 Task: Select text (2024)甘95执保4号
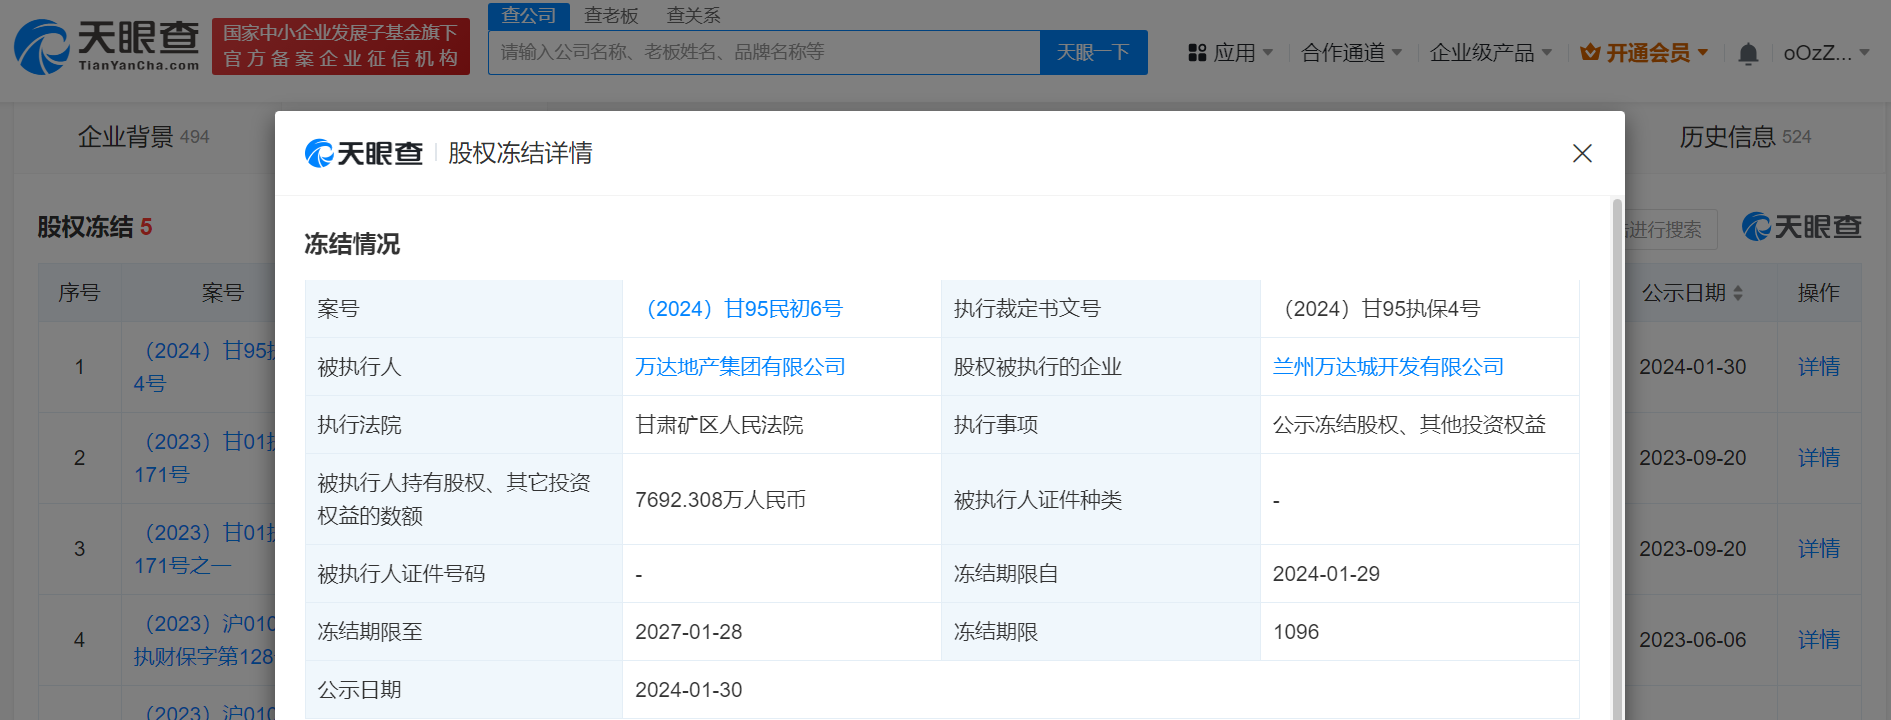click(x=1376, y=309)
